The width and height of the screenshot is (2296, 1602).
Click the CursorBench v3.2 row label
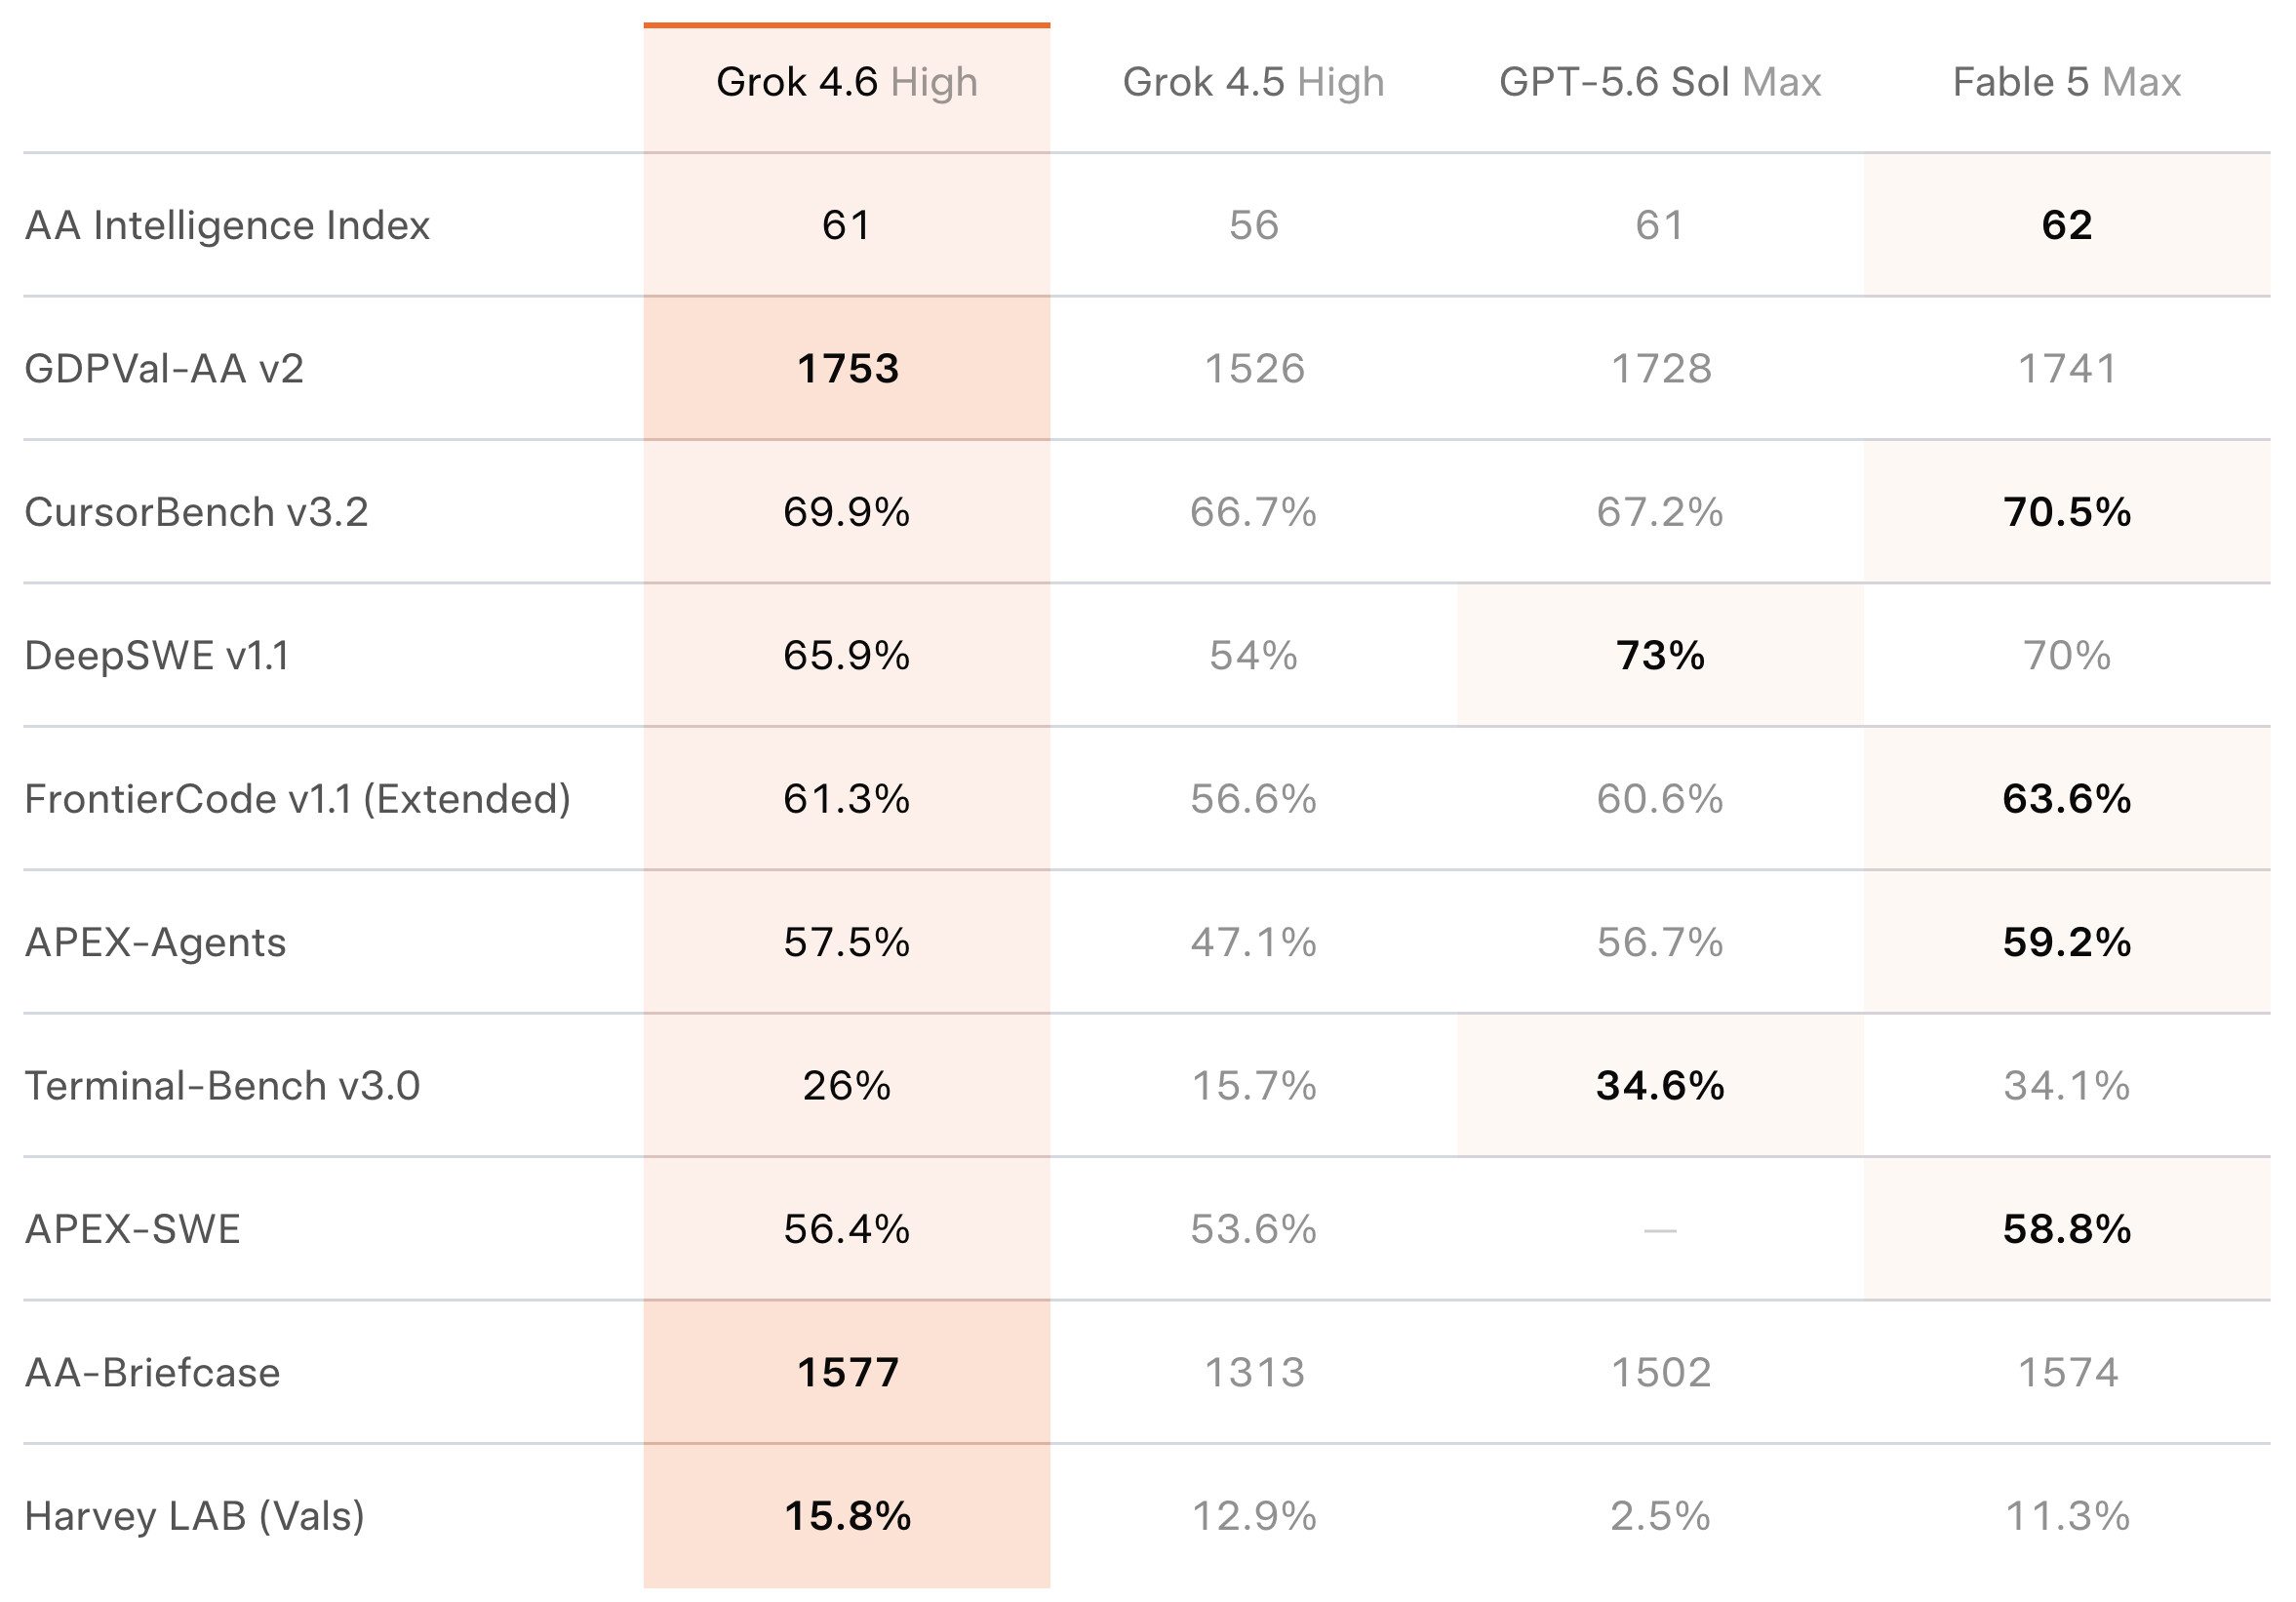[x=196, y=512]
